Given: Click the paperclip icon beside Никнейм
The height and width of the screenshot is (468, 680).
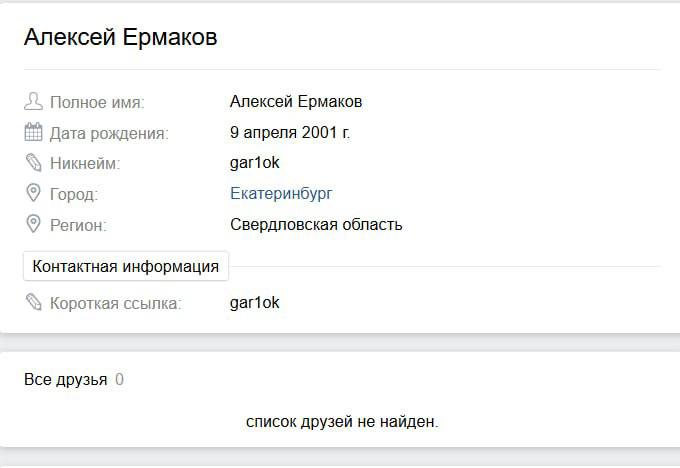Looking at the screenshot, I should click(33, 163).
